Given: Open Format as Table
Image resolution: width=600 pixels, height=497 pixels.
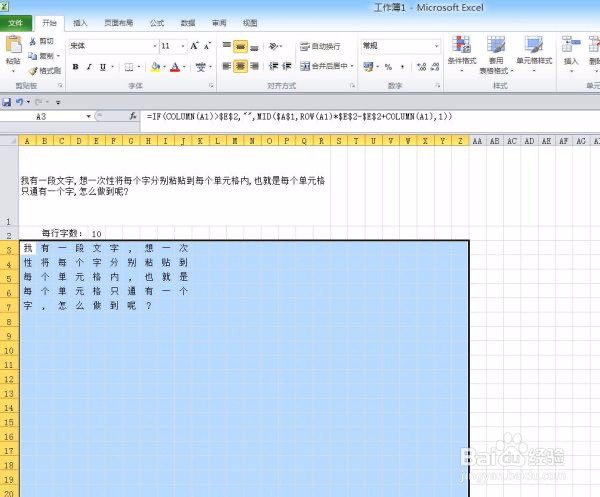Looking at the screenshot, I should click(496, 54).
